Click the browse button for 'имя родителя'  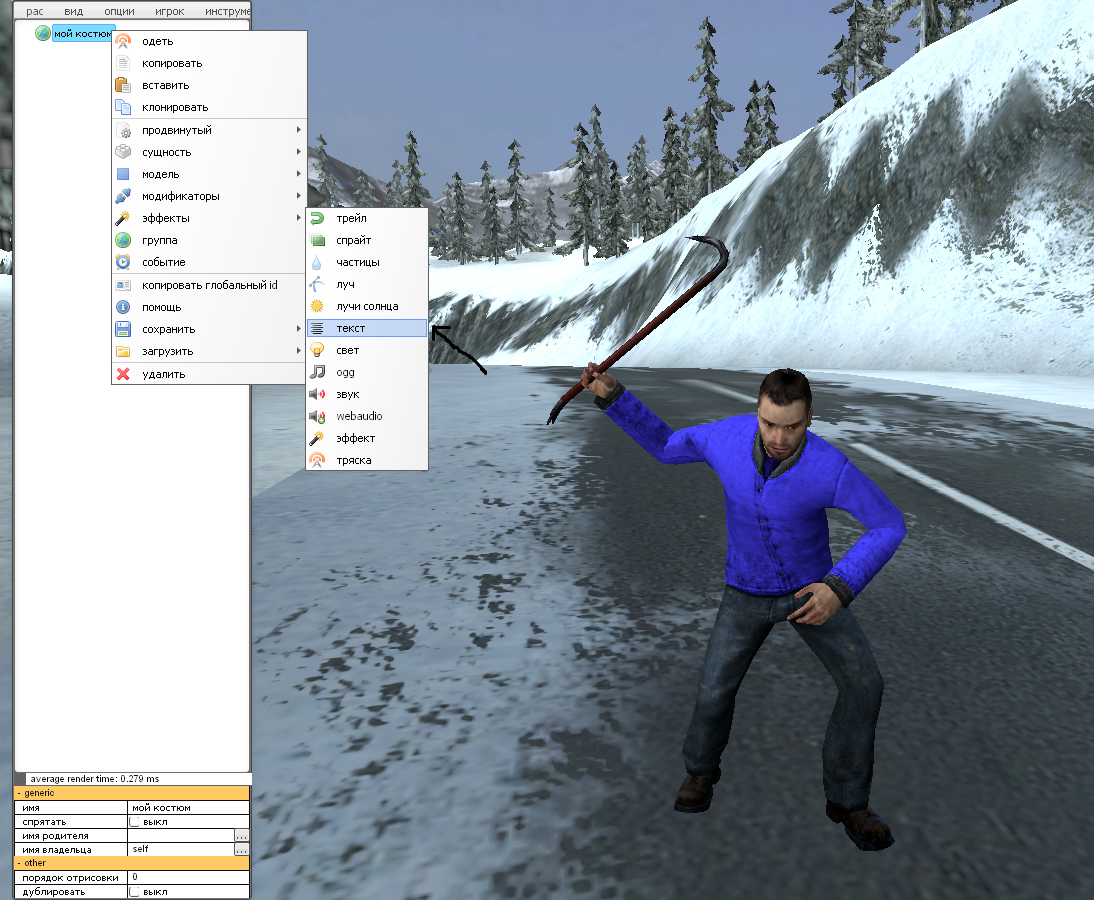click(x=241, y=836)
